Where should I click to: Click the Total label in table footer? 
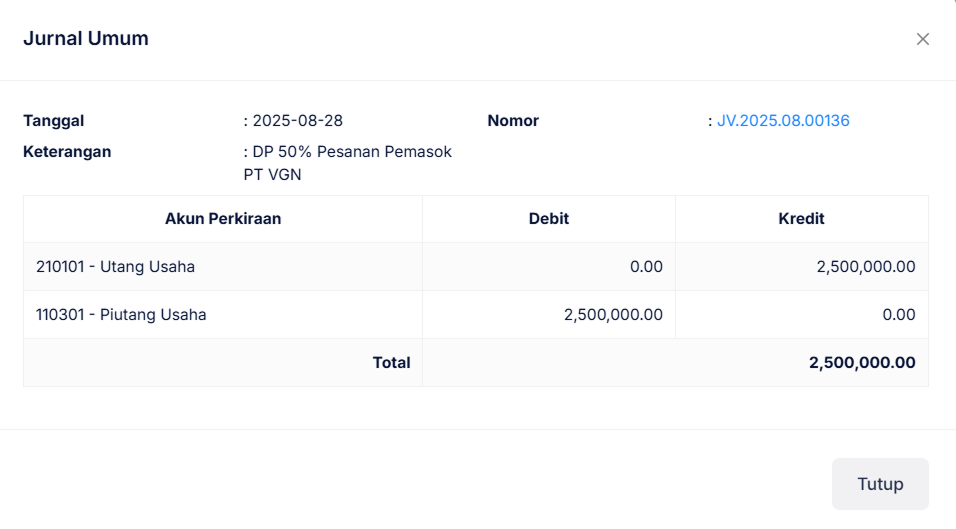click(391, 363)
